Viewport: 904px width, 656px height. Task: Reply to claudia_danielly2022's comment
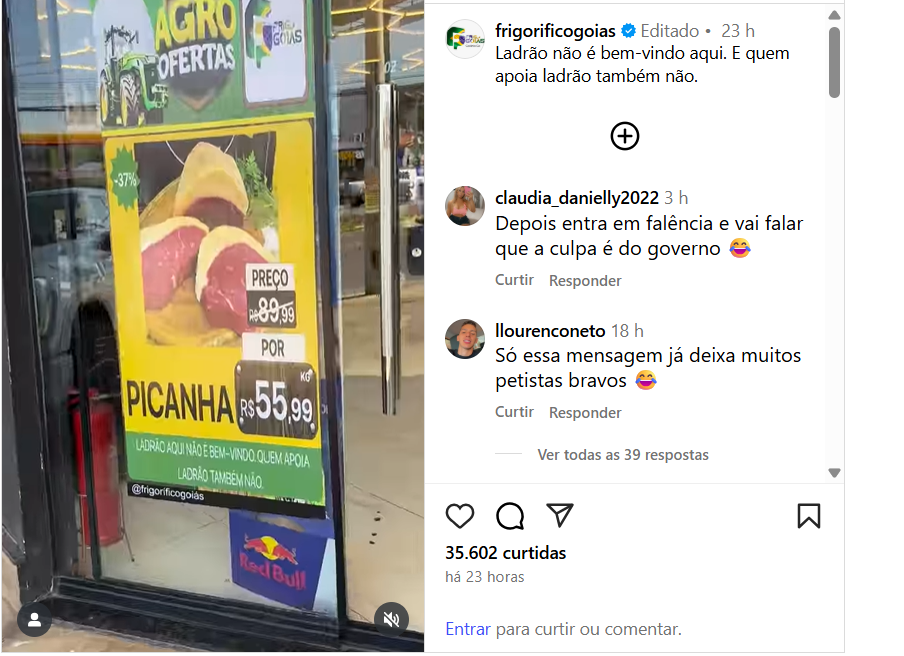(x=585, y=281)
